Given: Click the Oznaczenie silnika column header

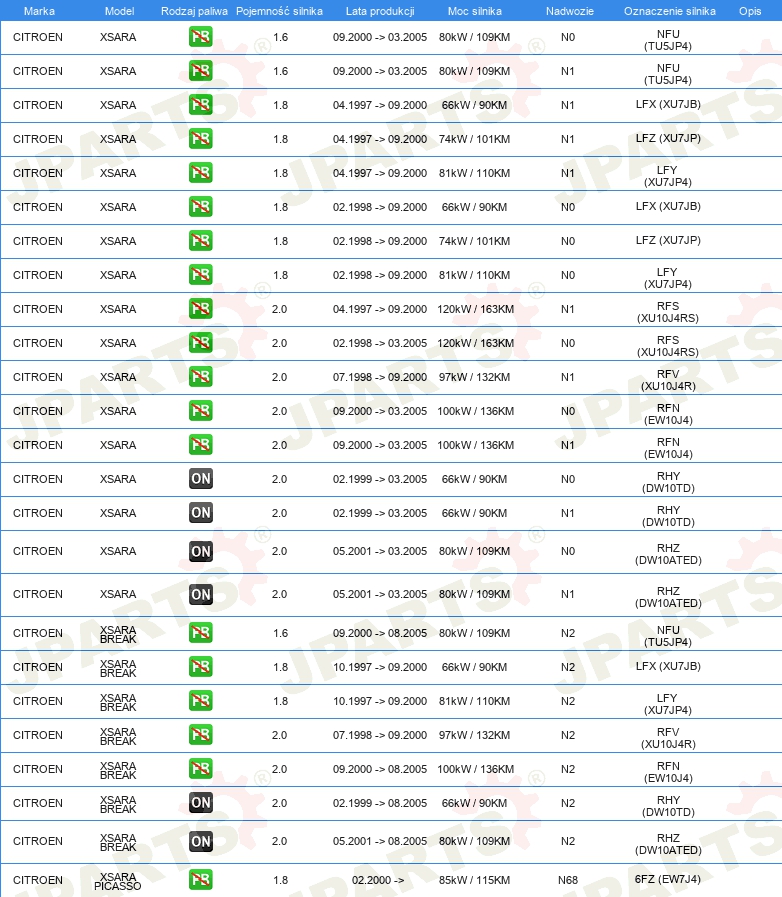Looking at the screenshot, I should (x=669, y=11).
